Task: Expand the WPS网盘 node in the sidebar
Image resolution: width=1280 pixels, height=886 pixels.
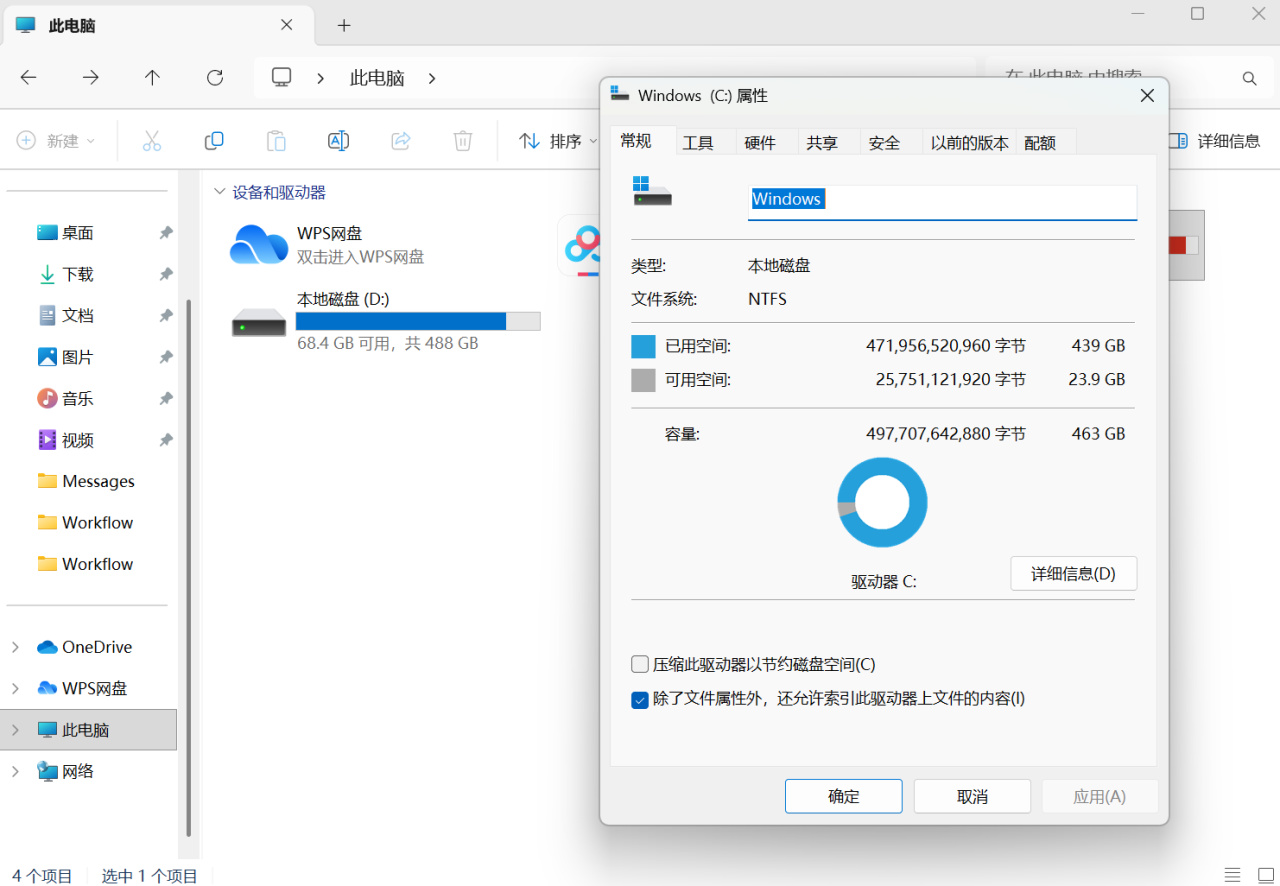Action: coord(15,688)
